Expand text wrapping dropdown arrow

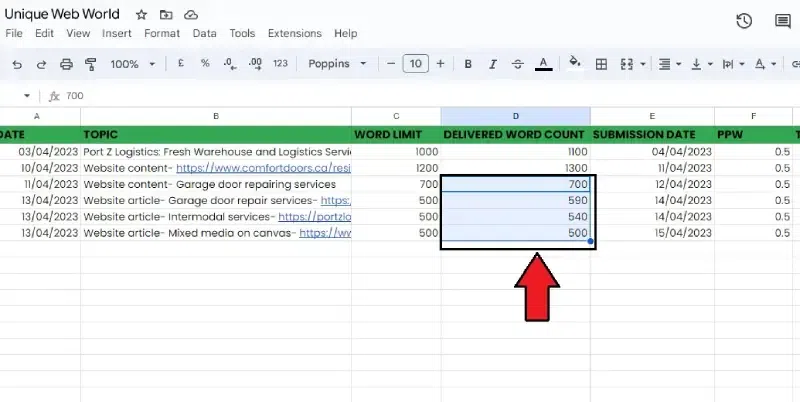click(x=742, y=64)
